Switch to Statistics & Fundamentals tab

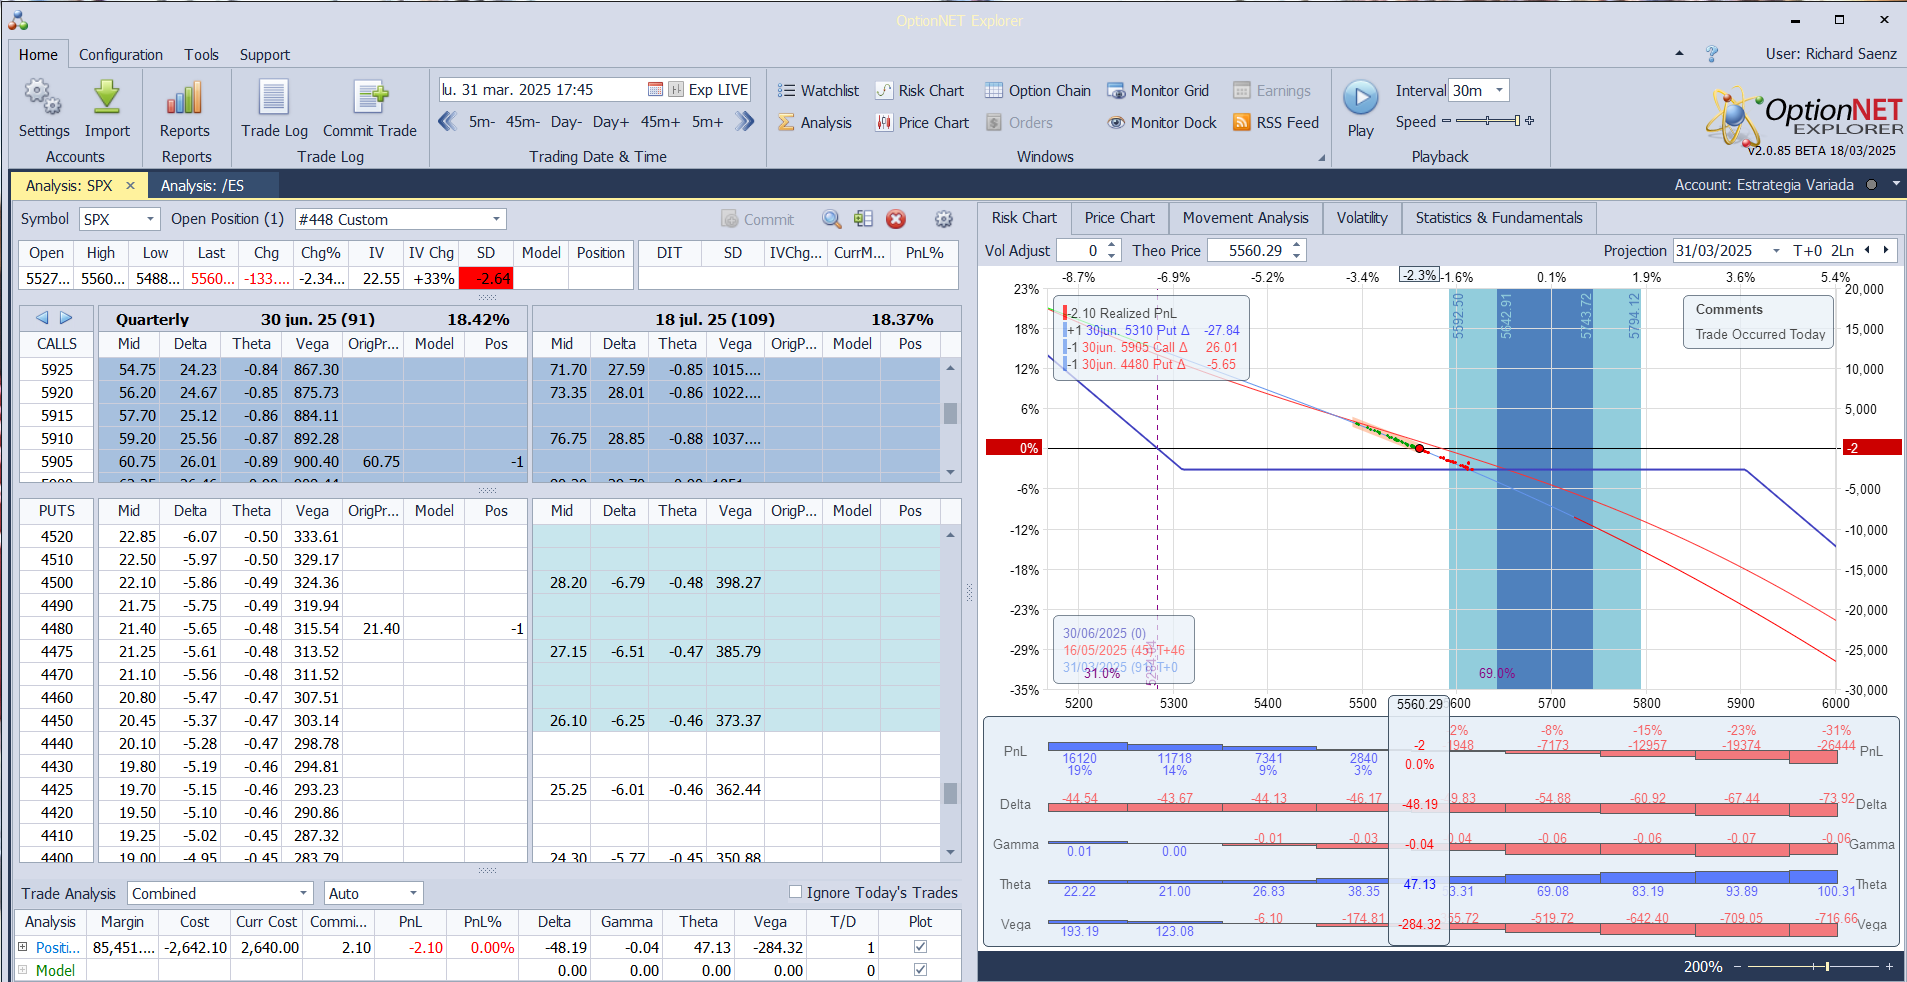pyautogui.click(x=1499, y=218)
